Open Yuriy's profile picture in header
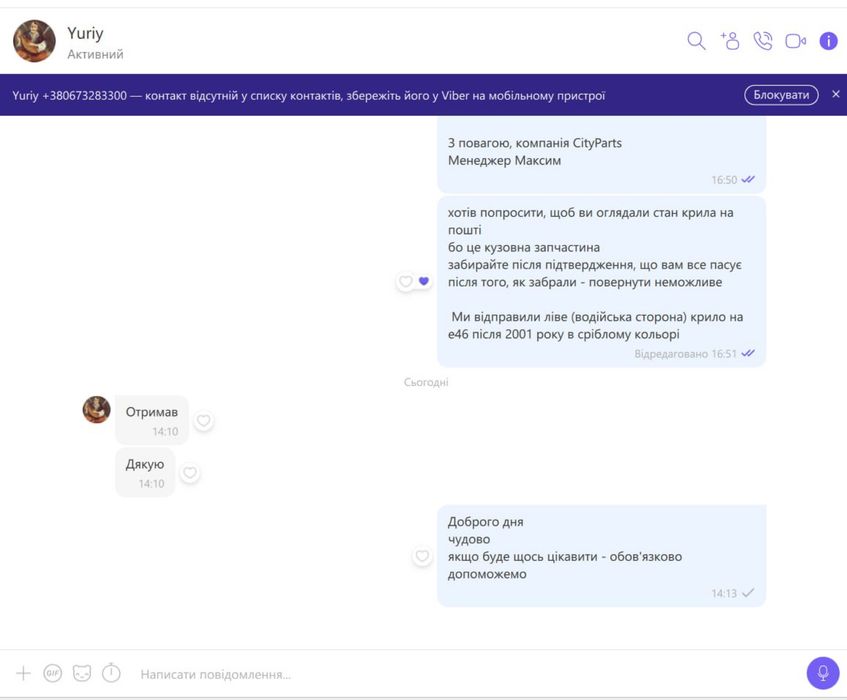This screenshot has width=847, height=700. (34, 41)
